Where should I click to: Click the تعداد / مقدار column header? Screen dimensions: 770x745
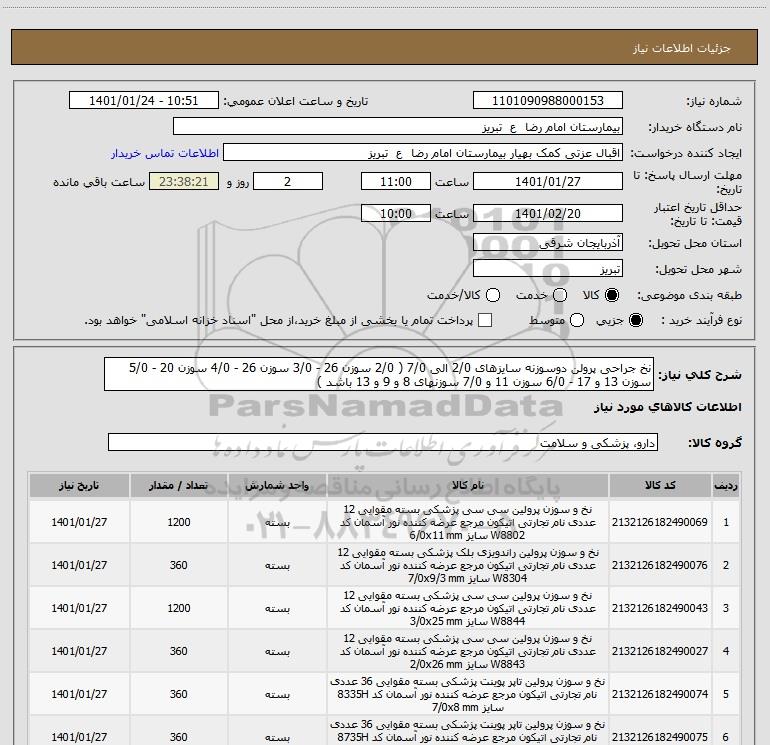point(178,486)
